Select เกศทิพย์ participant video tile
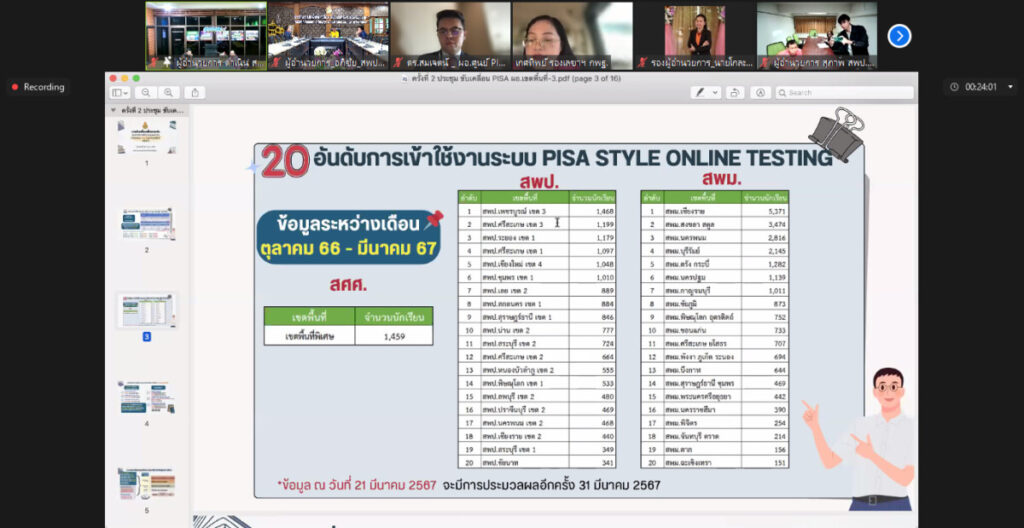Screen dimensions: 1024x528 coord(573,35)
